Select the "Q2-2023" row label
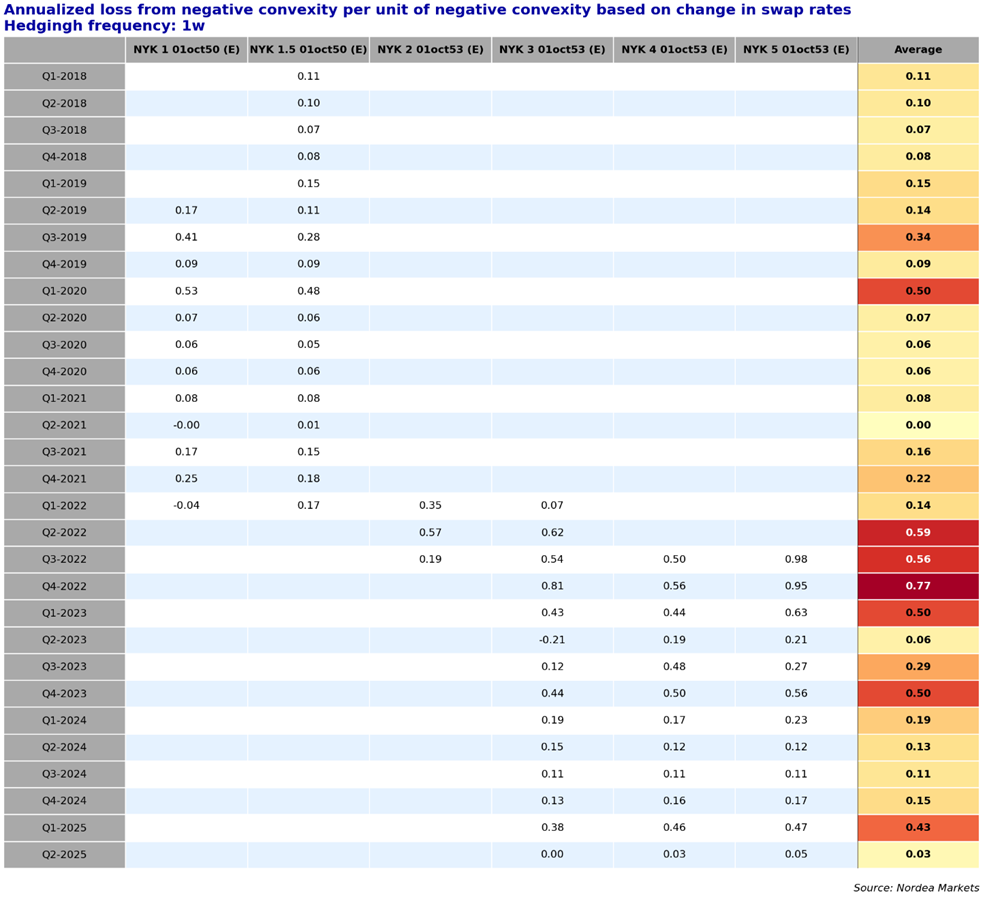Image resolution: width=983 pixels, height=897 pixels. point(65,639)
